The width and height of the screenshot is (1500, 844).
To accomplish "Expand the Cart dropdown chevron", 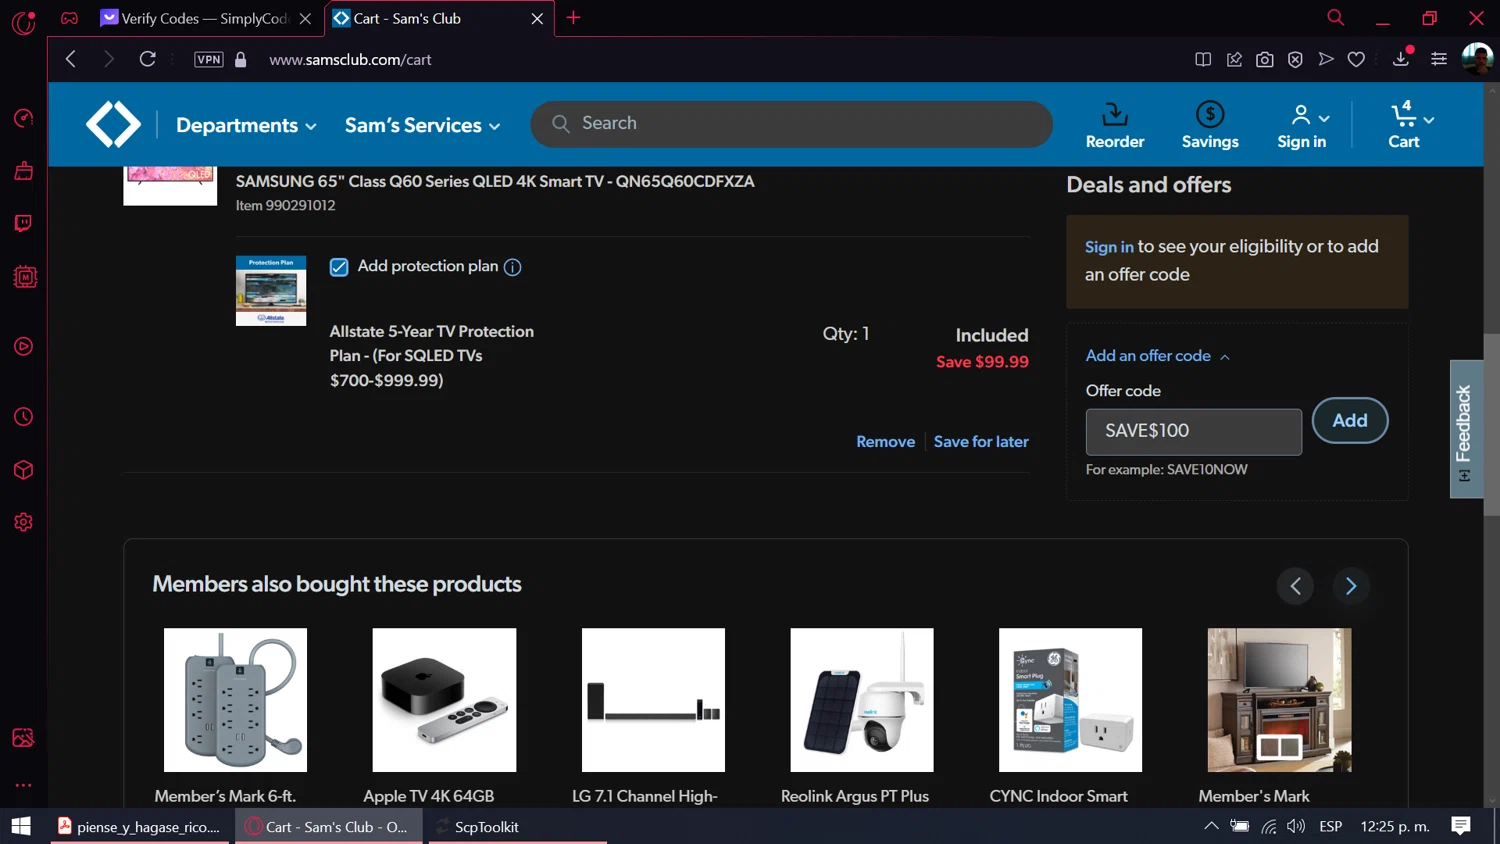I will point(1429,120).
